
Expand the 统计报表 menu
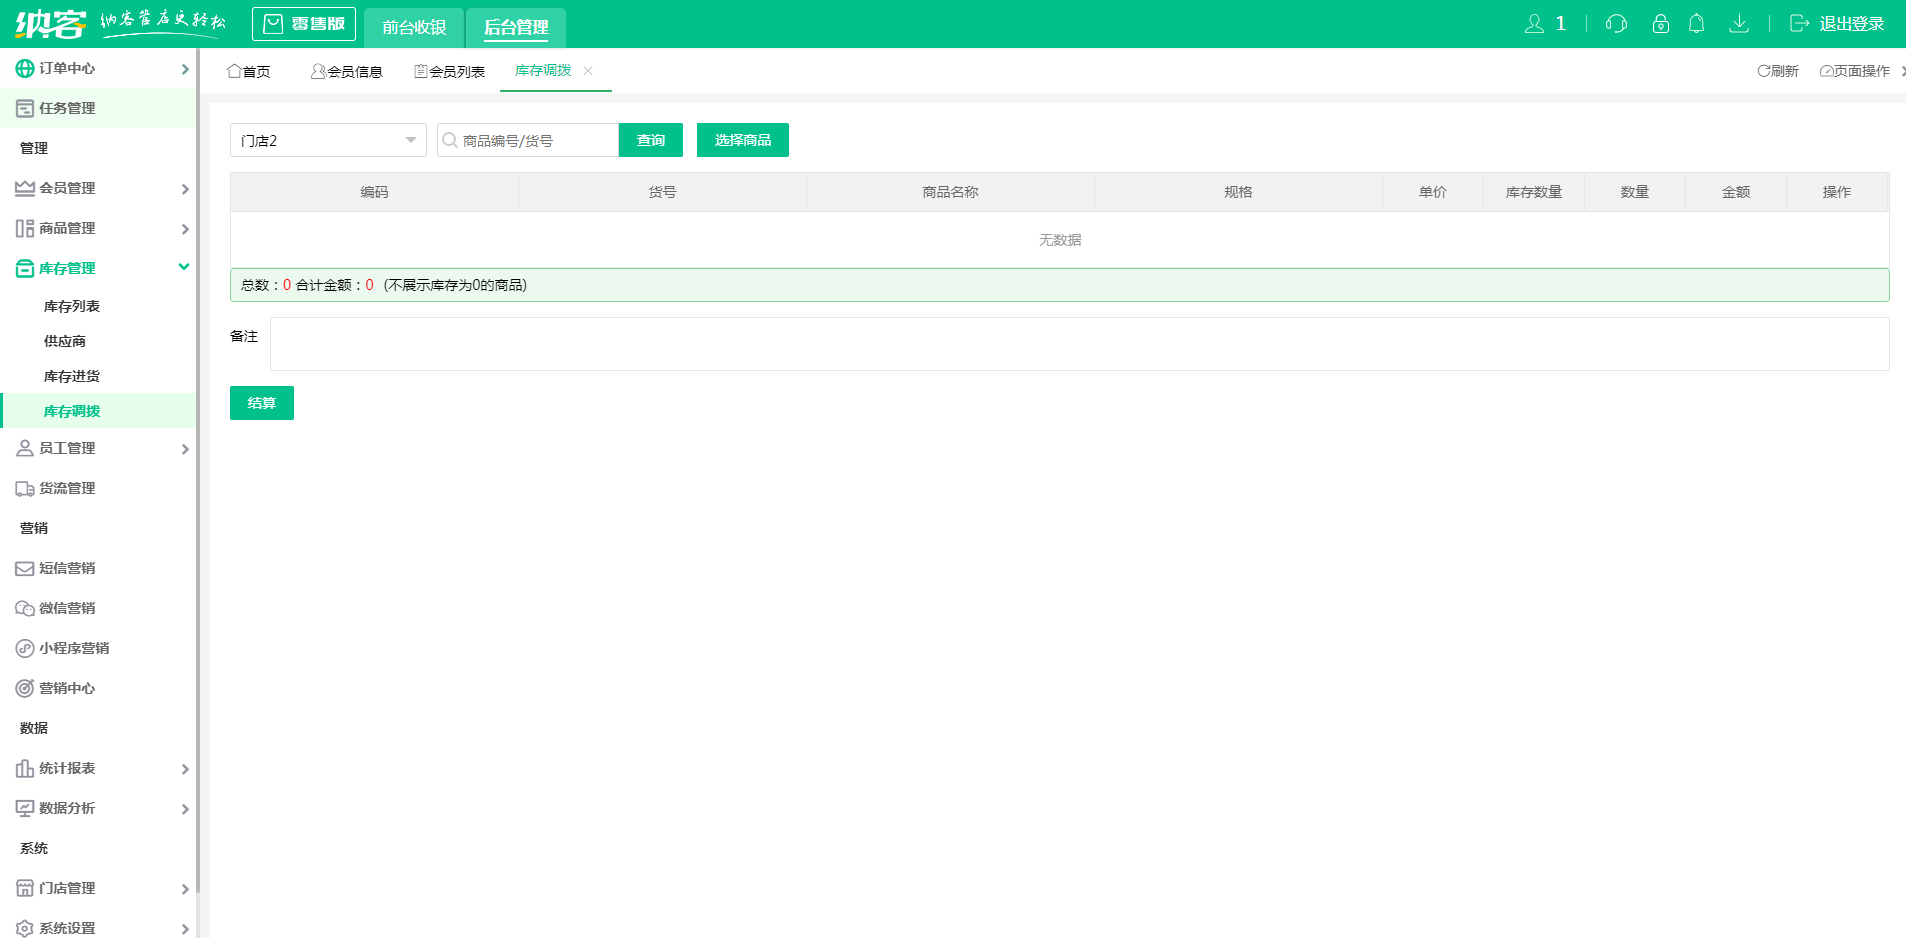[x=98, y=768]
